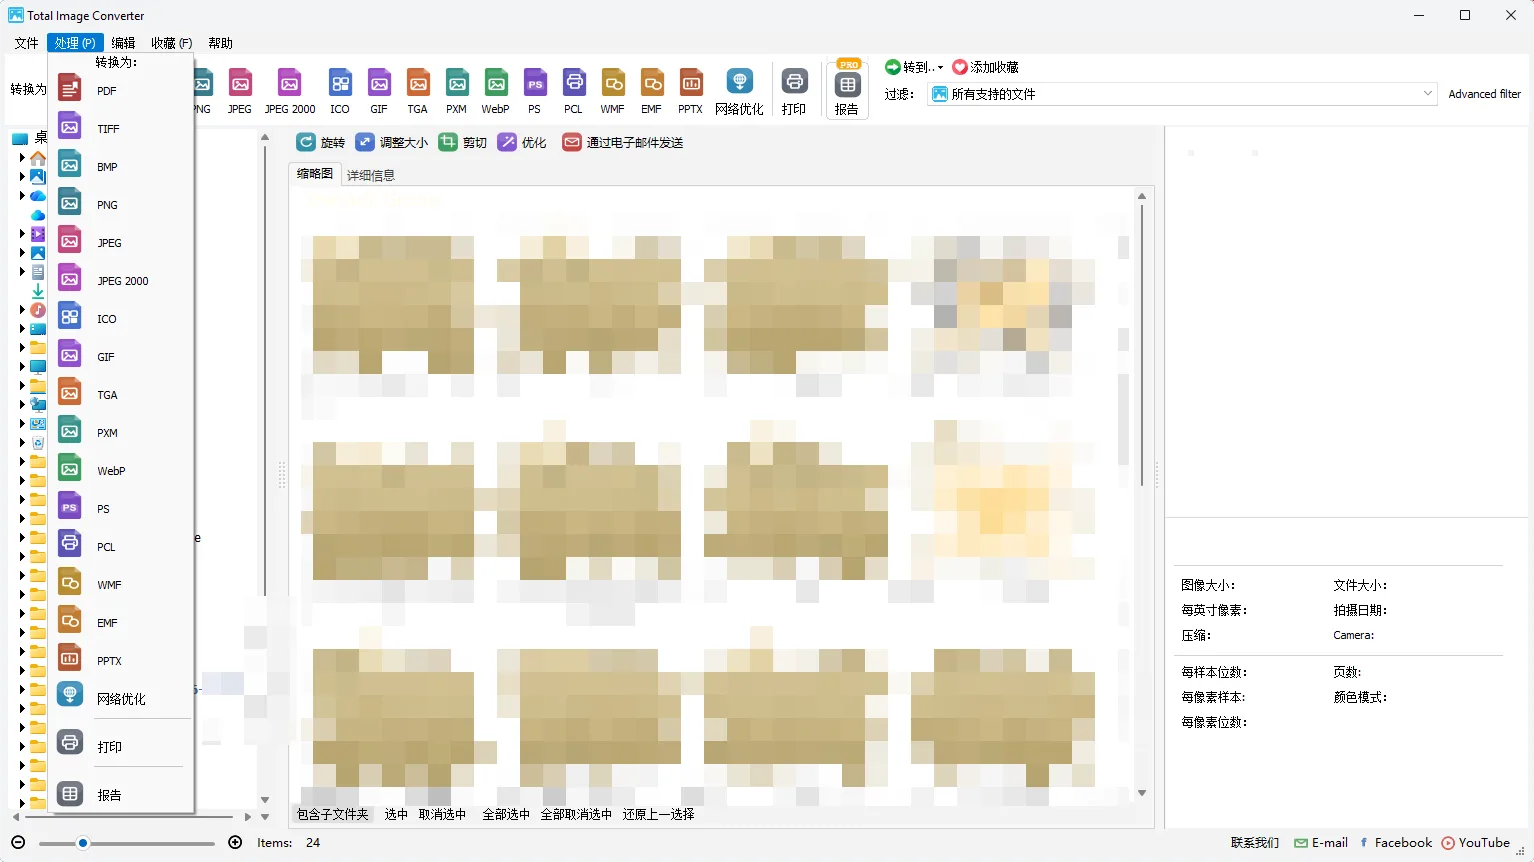Click the JPEG 2000 toolbar conversion icon
Image resolution: width=1534 pixels, height=862 pixels.
click(x=289, y=91)
